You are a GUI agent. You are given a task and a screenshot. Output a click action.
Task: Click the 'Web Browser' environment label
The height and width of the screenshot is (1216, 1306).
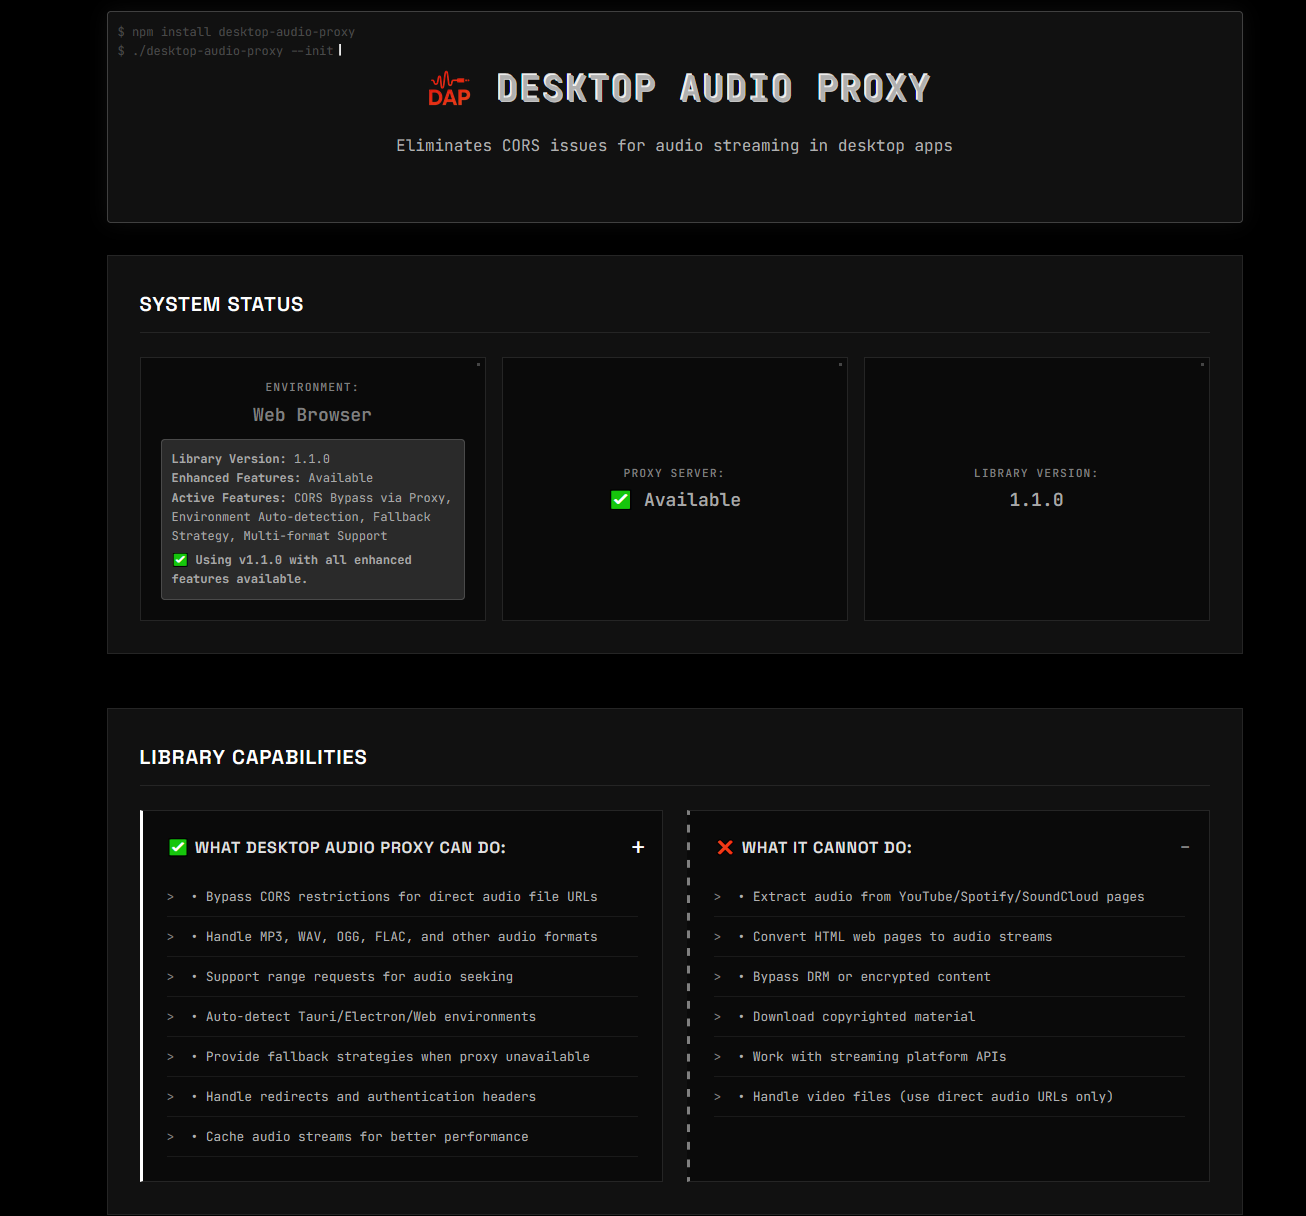(x=311, y=414)
